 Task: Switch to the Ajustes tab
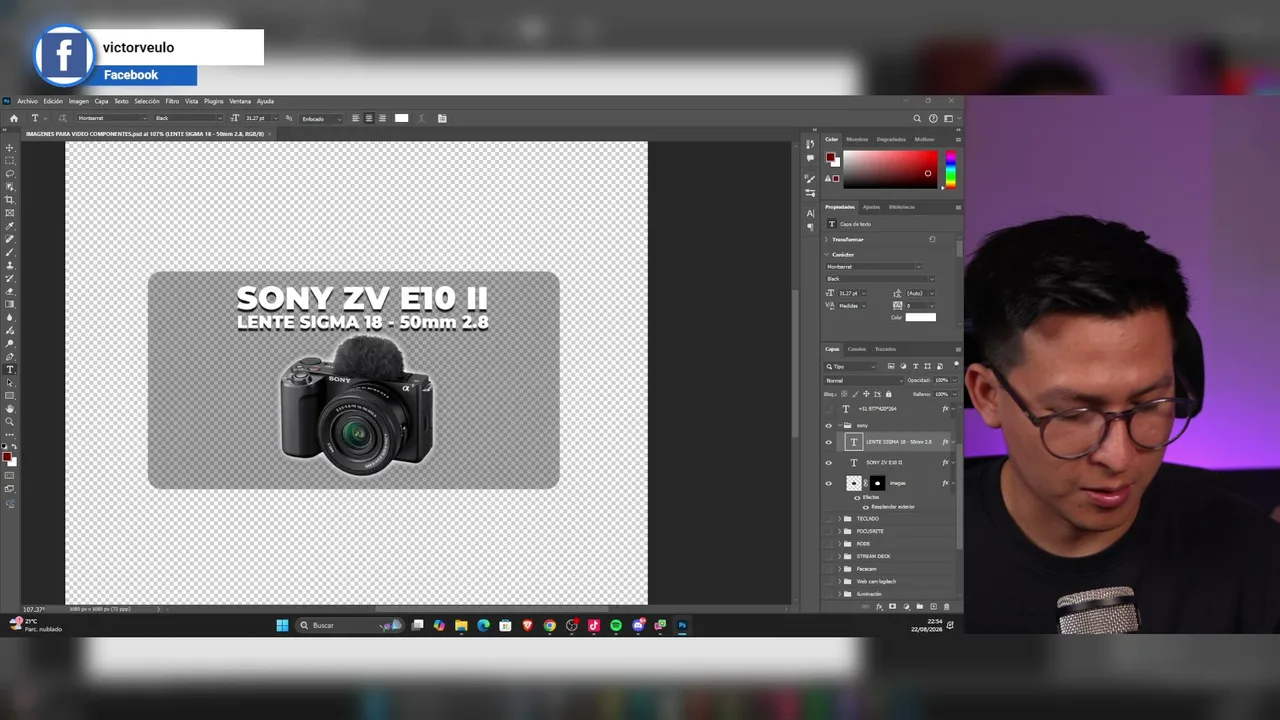pyautogui.click(x=871, y=207)
